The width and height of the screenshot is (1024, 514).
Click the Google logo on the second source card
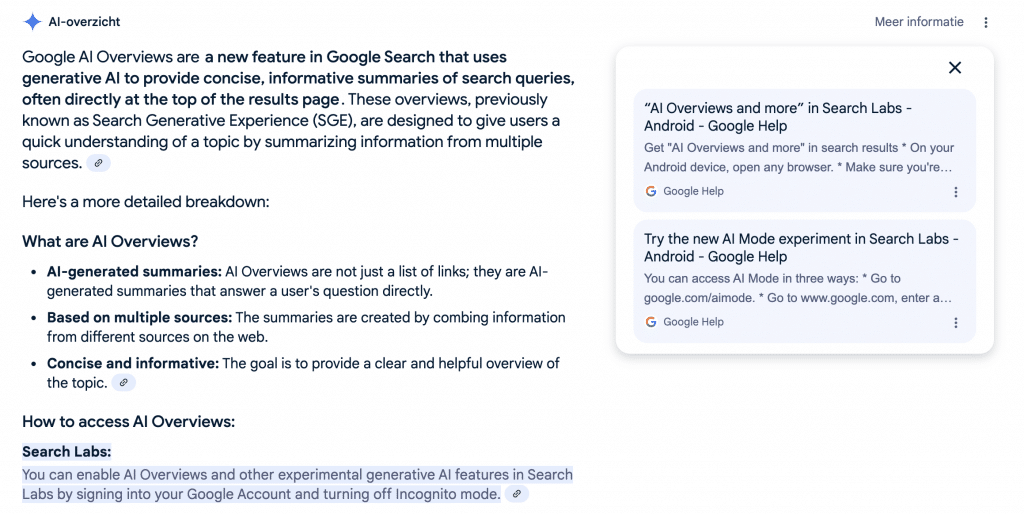tap(650, 322)
